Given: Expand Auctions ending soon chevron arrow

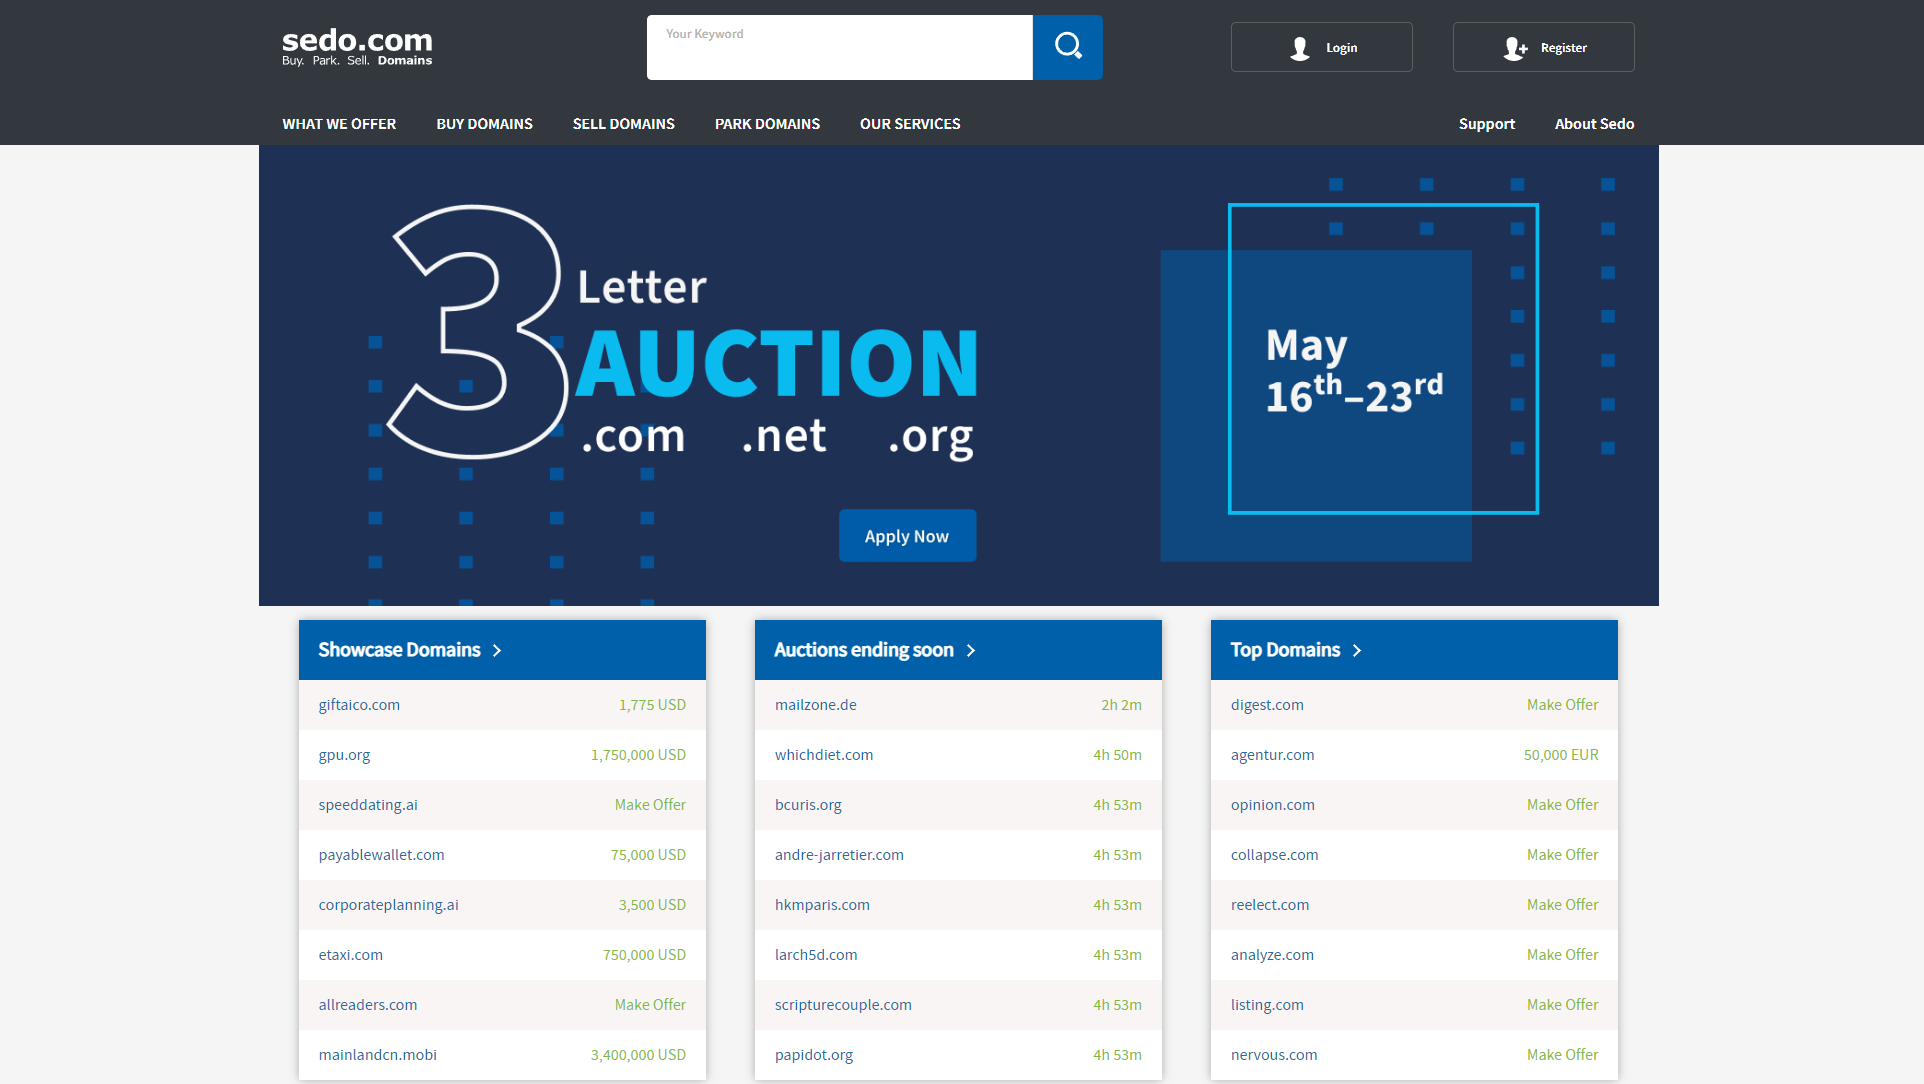Looking at the screenshot, I should coord(970,651).
